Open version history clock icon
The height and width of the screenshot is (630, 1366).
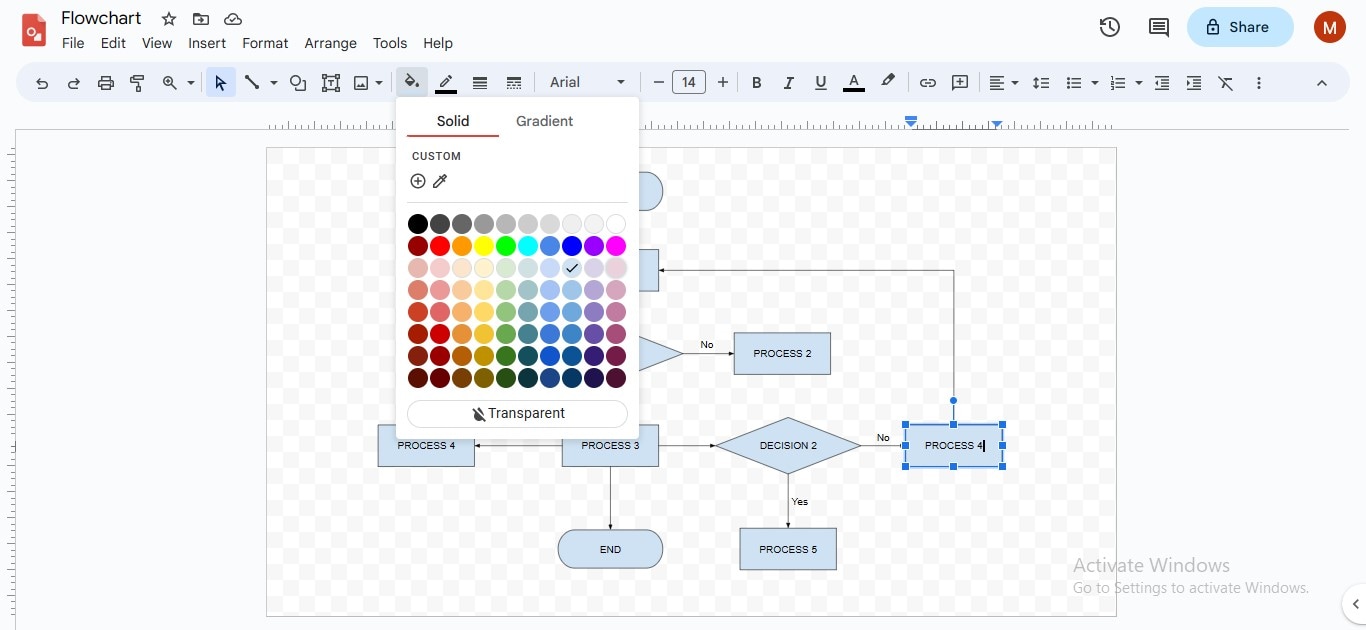pyautogui.click(x=1109, y=27)
